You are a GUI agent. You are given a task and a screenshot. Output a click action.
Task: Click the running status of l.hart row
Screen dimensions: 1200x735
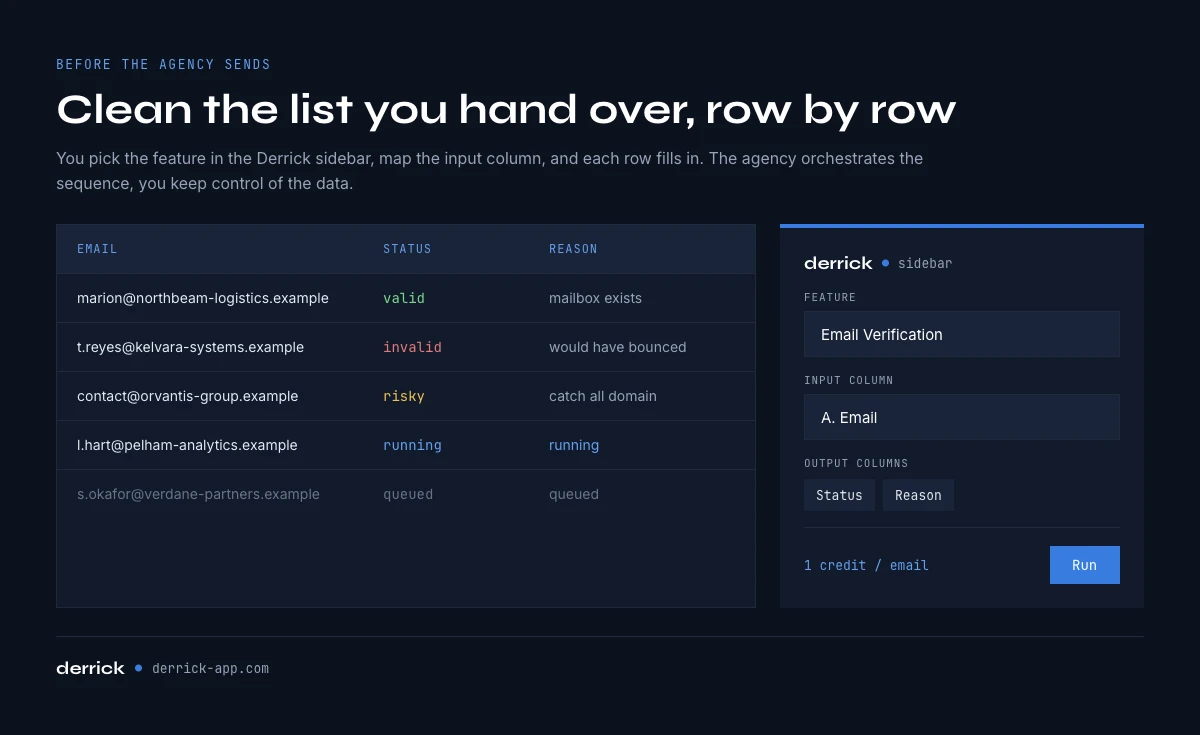coord(412,445)
